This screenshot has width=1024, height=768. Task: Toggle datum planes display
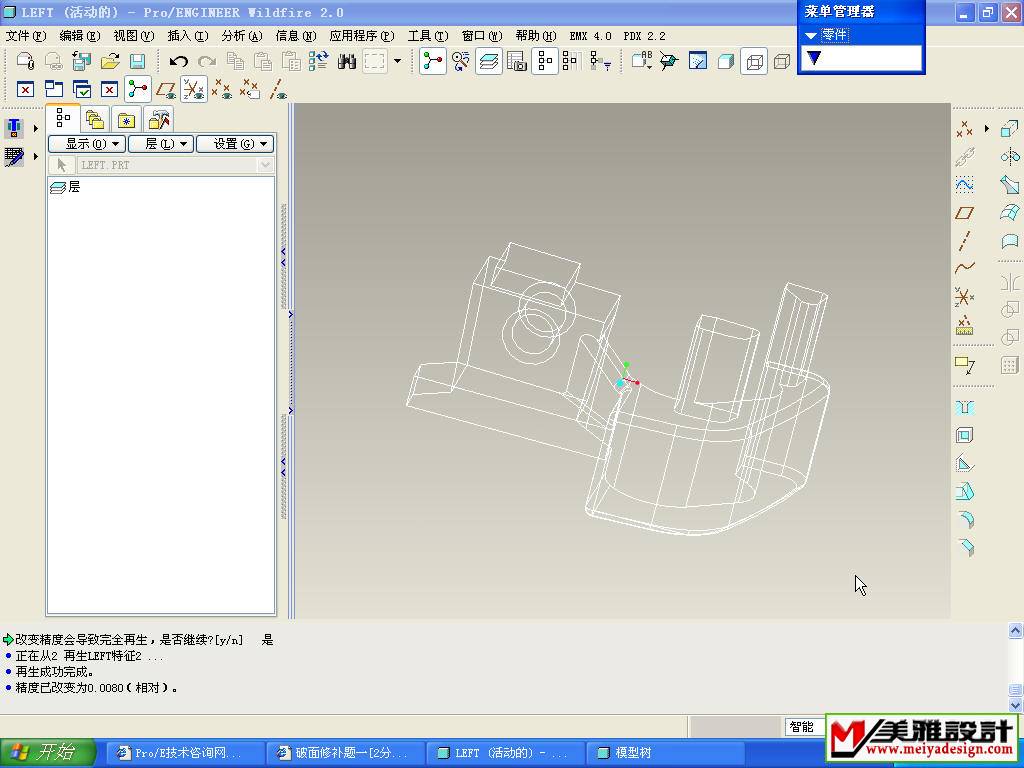point(166,90)
